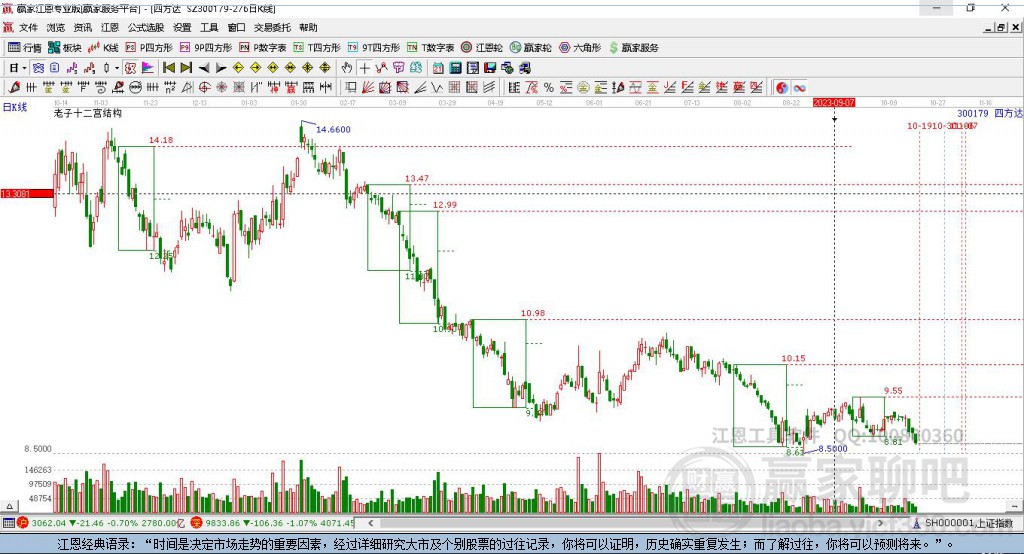Restore the inner chart window
Viewport: 1024px width, 554px height.
coord(1000,27)
